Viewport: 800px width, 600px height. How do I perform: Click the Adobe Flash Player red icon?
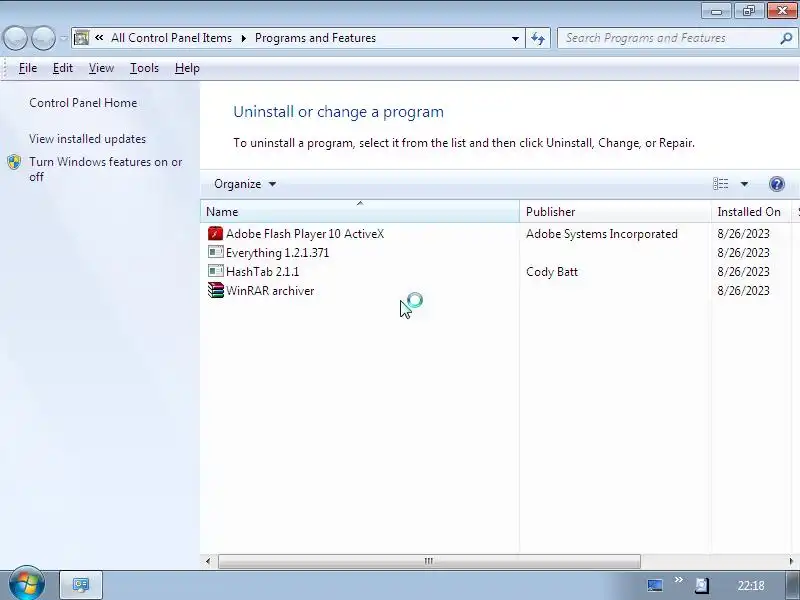[x=215, y=234]
